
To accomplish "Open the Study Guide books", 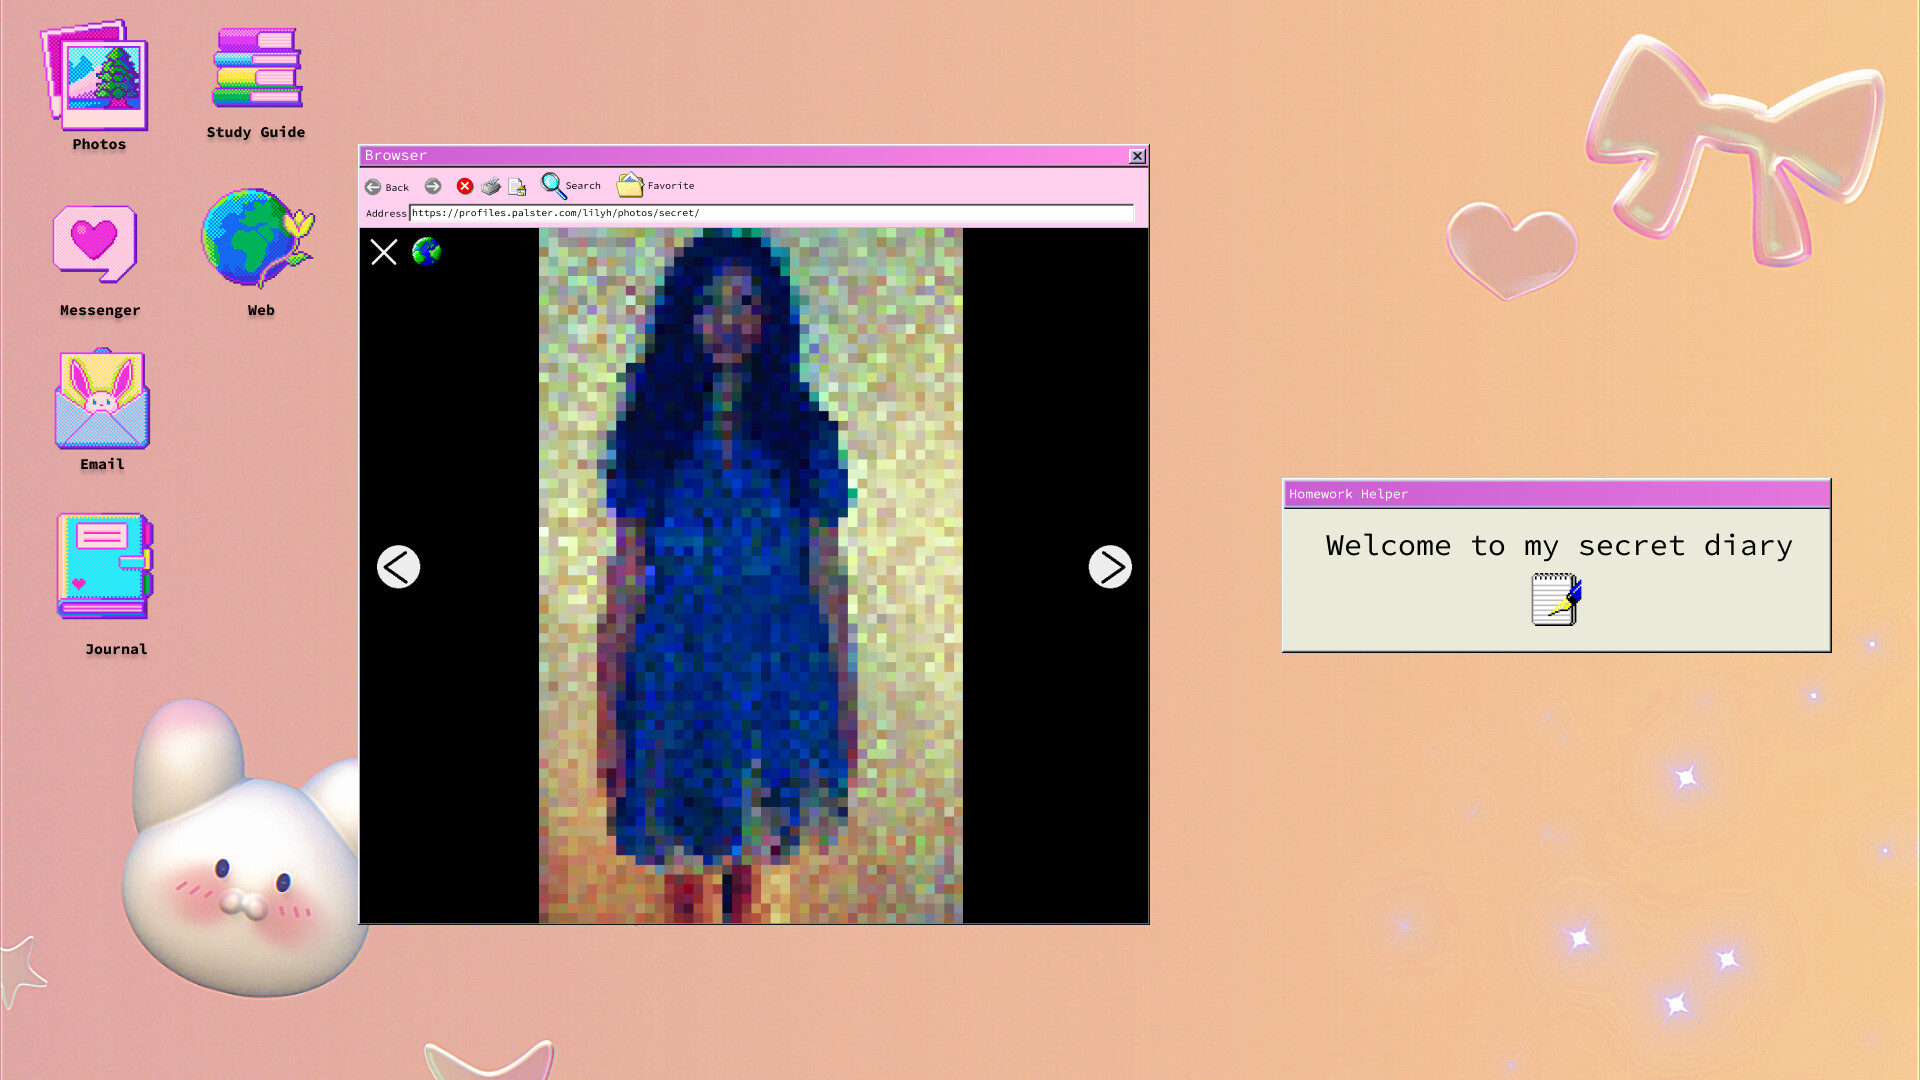I will (256, 68).
